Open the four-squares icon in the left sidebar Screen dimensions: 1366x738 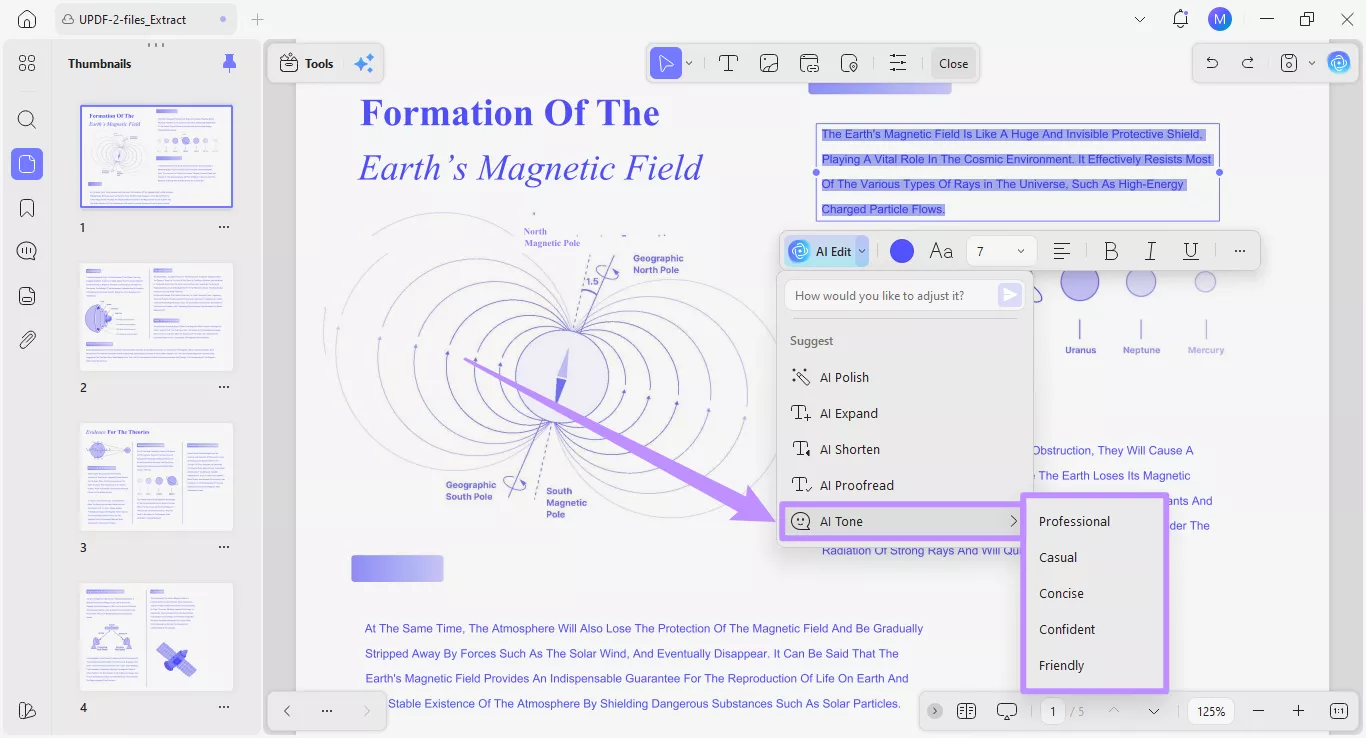(27, 63)
